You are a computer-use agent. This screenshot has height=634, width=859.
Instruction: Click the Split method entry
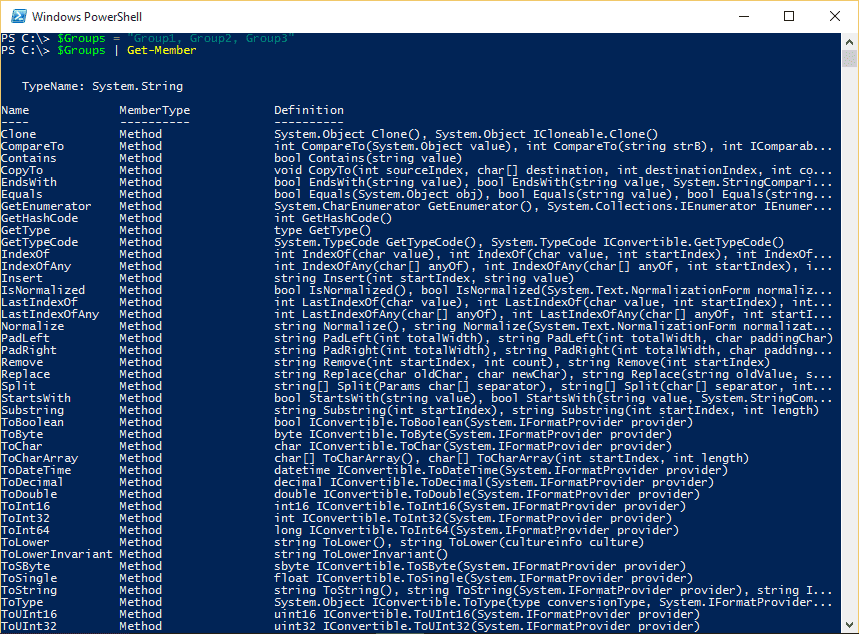pos(17,385)
